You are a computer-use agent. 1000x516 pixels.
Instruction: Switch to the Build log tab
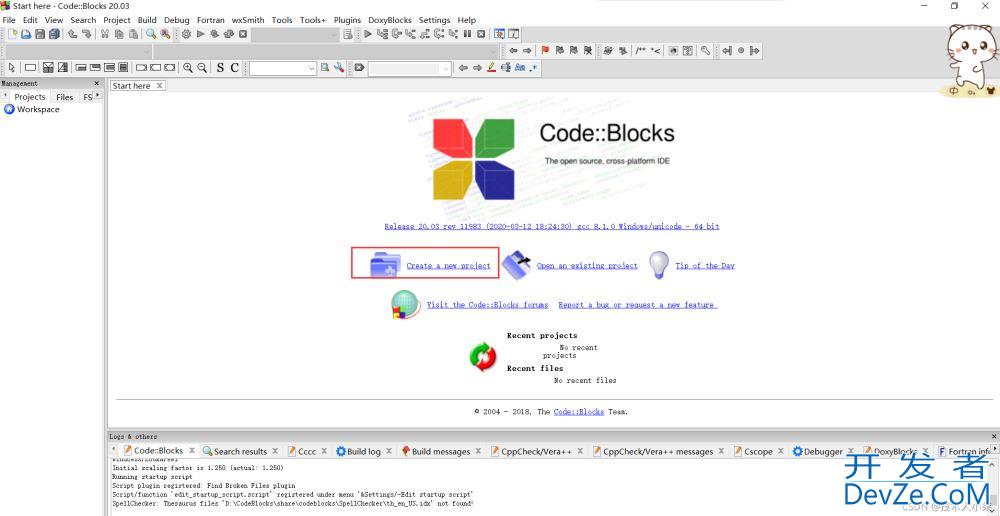[364, 451]
